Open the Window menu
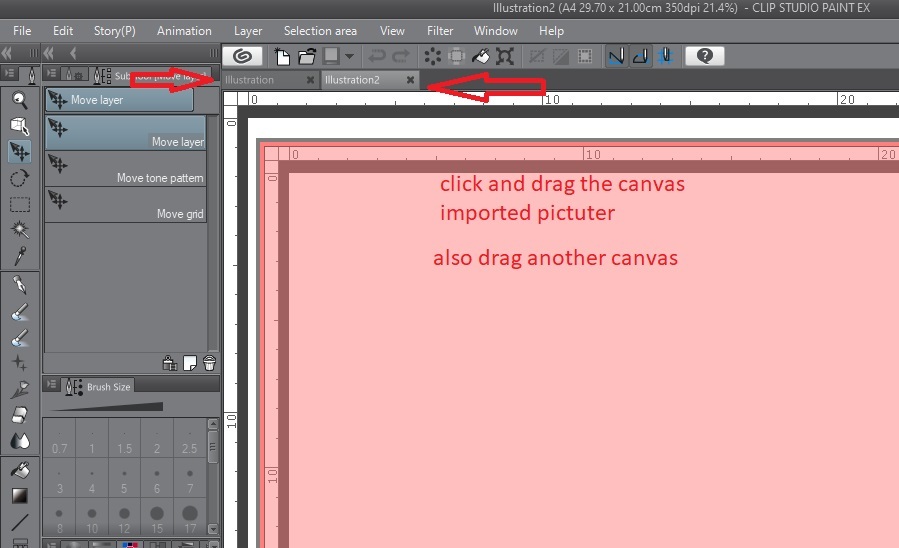The height and width of the screenshot is (548, 899). 495,31
